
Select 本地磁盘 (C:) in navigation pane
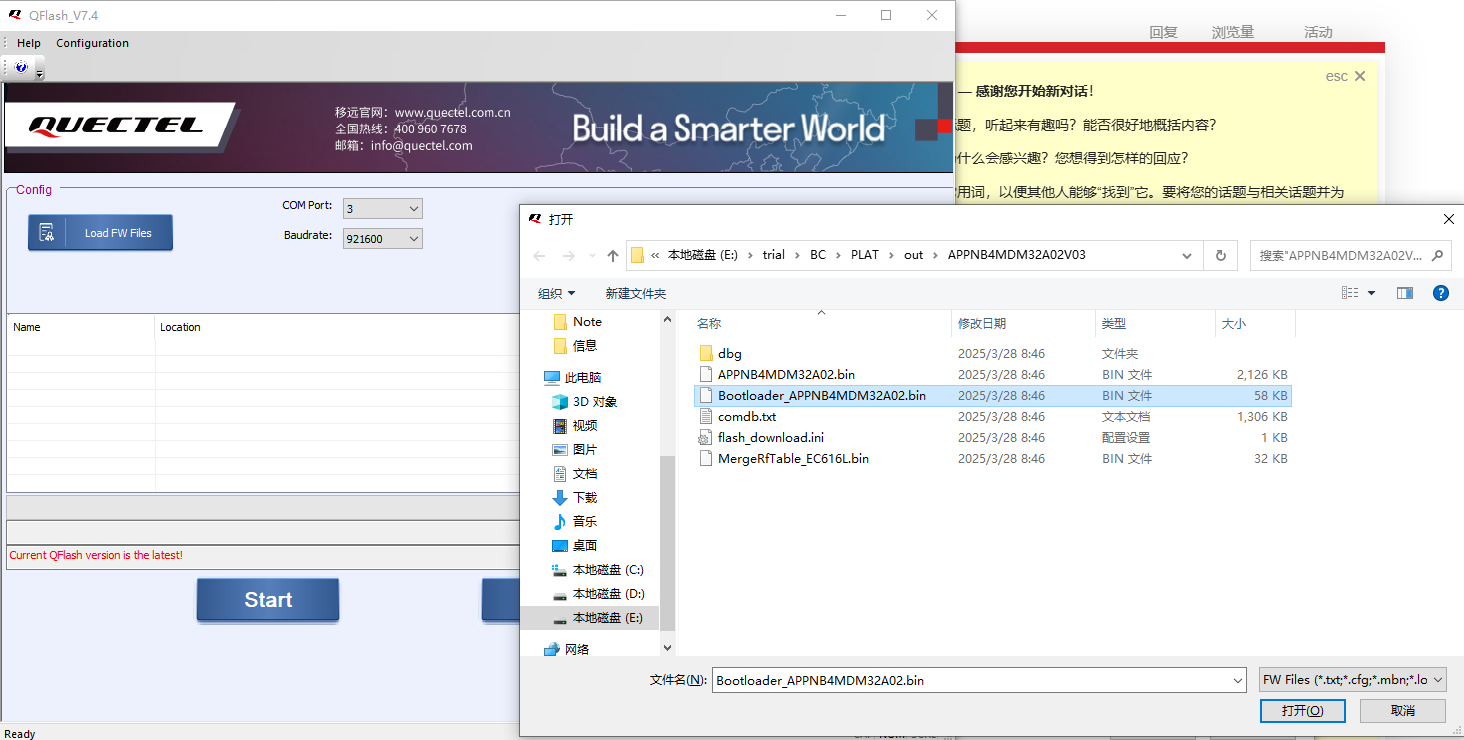[607, 569]
